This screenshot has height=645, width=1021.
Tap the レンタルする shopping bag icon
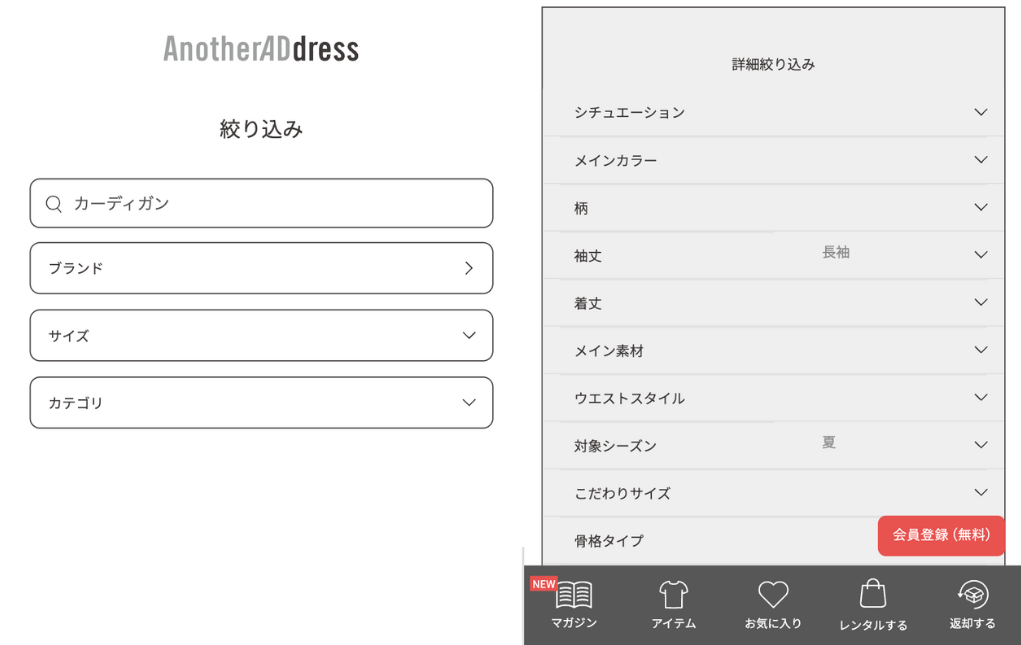(x=873, y=594)
